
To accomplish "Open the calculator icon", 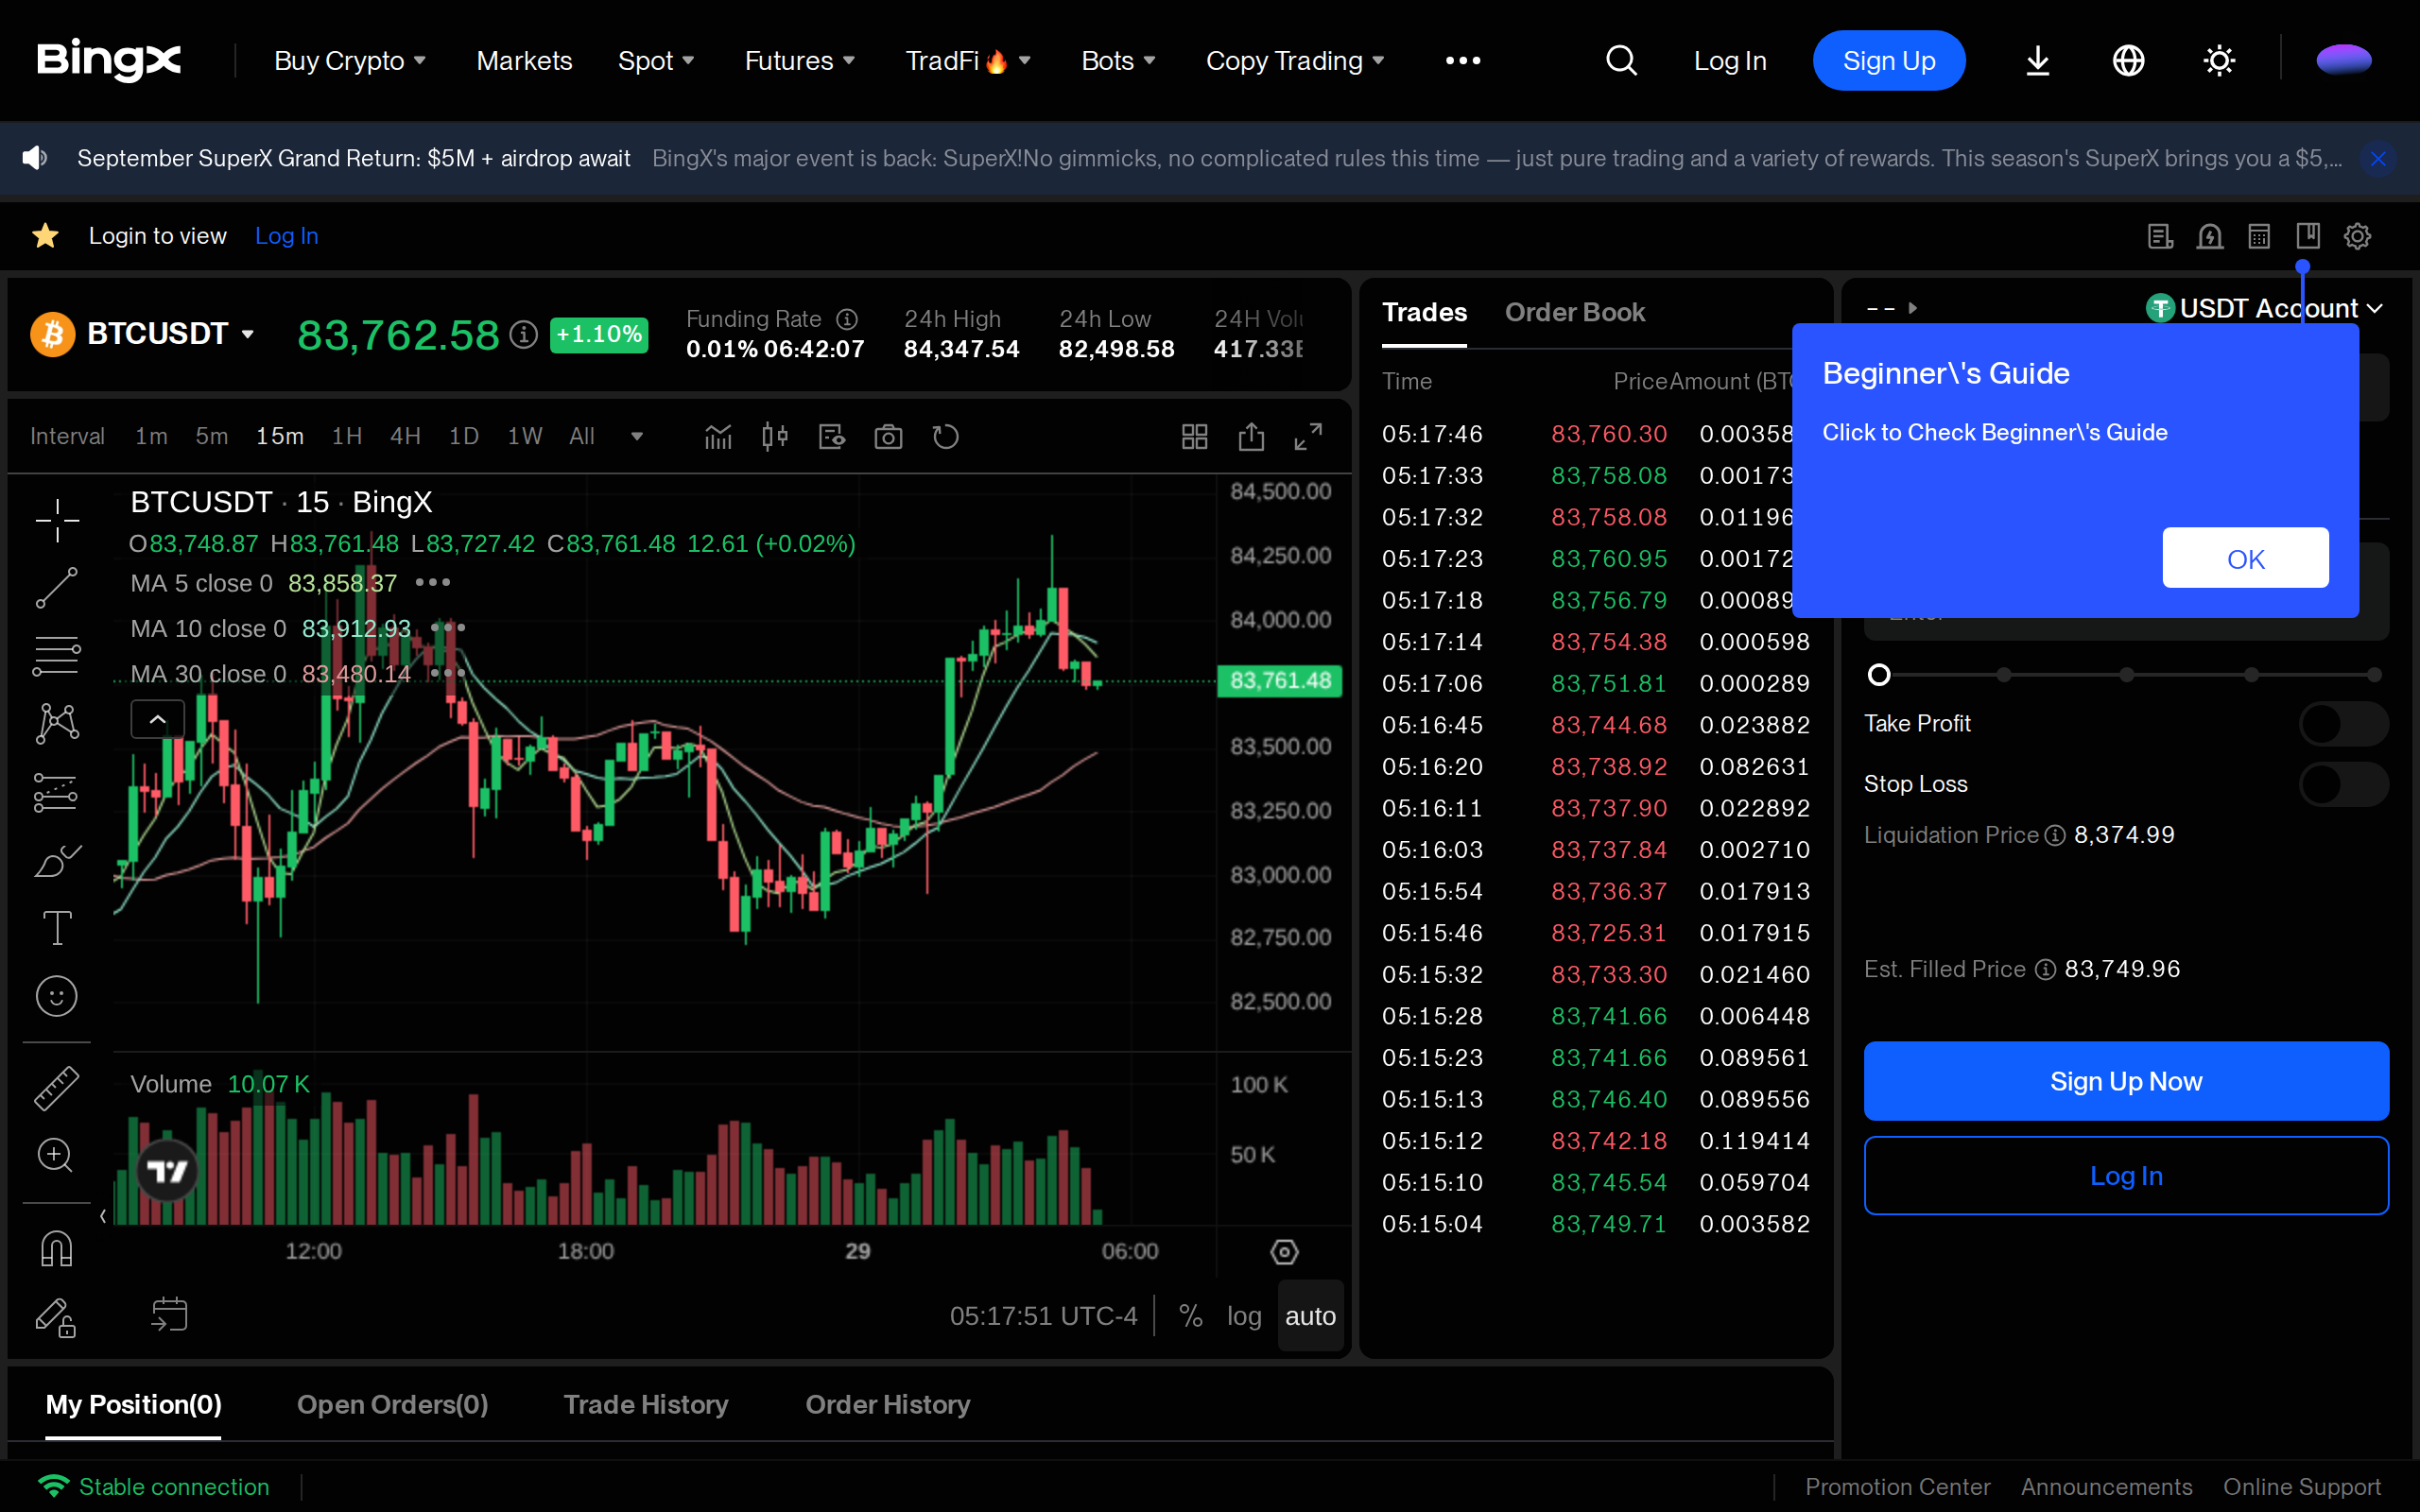I will [x=2259, y=236].
